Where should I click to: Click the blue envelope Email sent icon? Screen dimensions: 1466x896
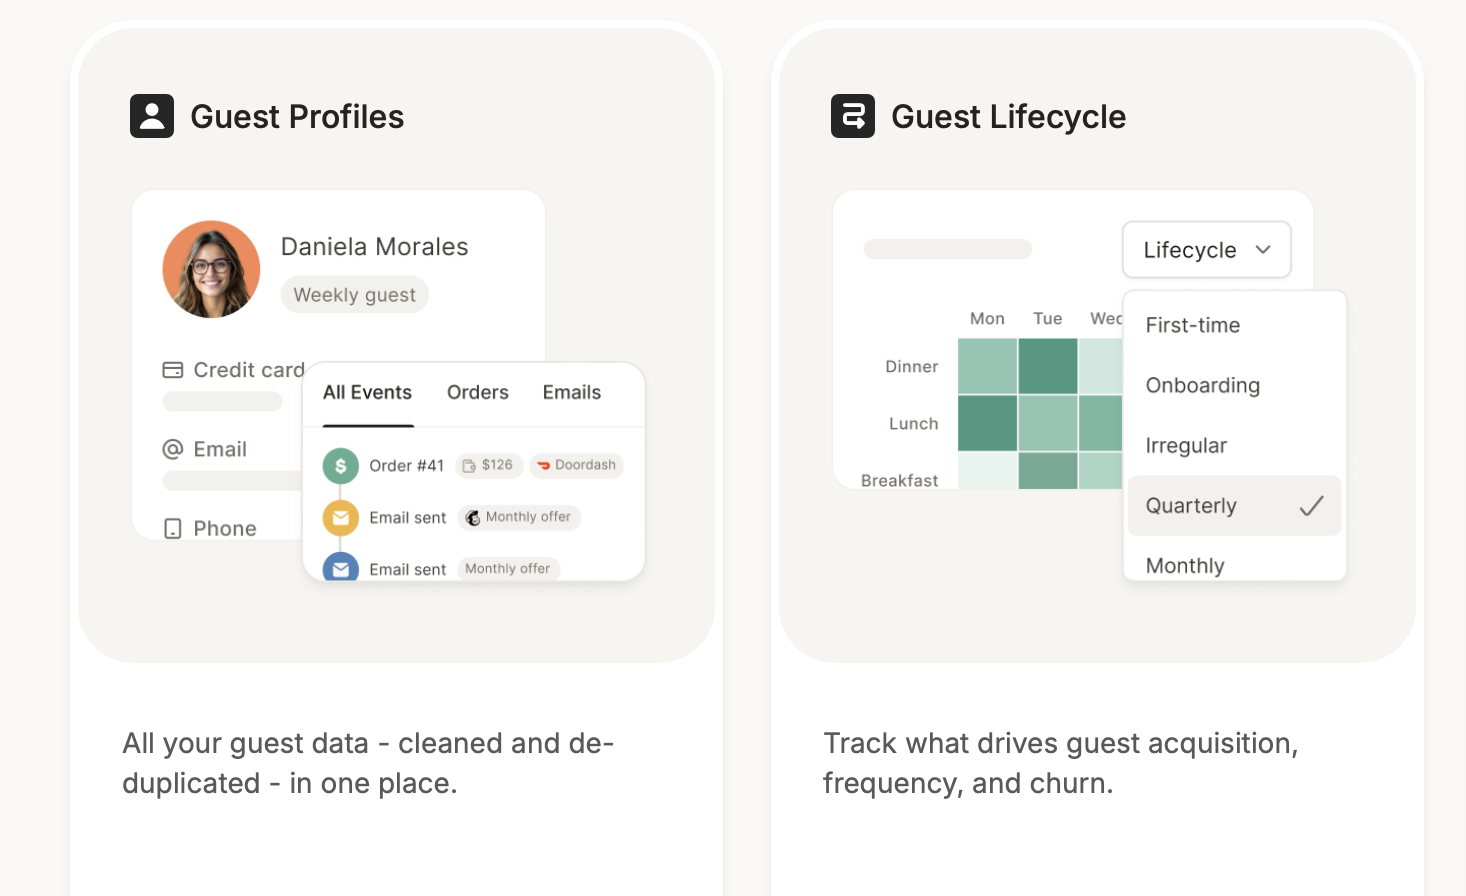point(341,567)
